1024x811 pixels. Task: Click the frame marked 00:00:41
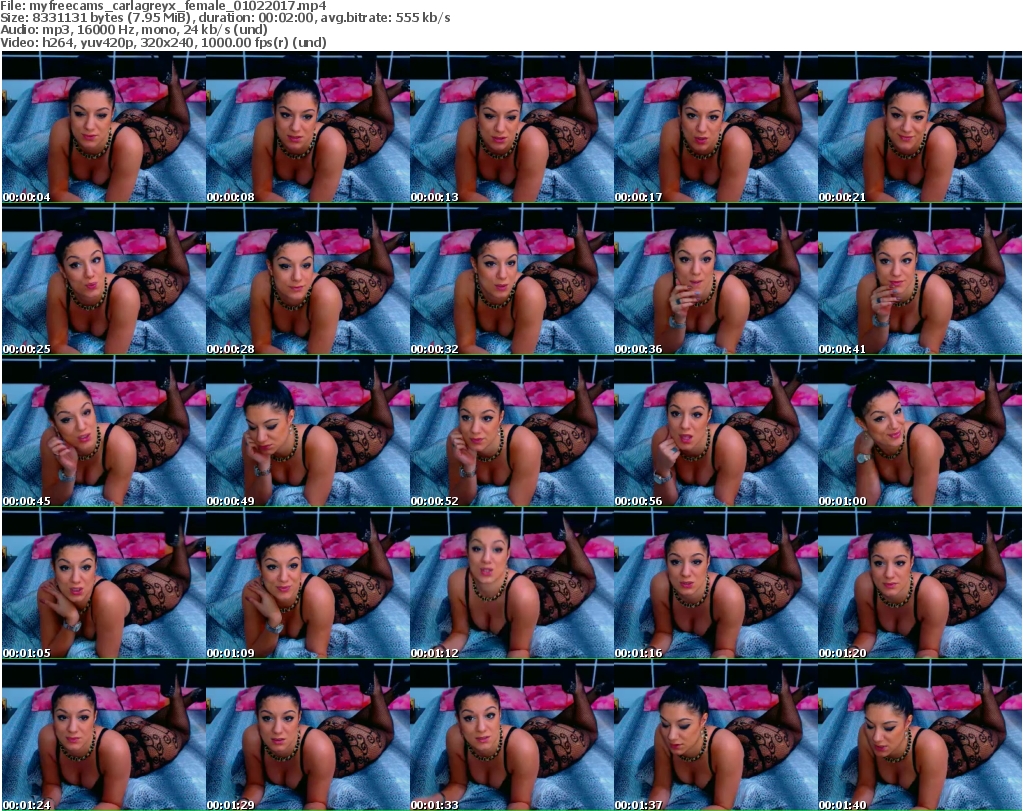920,279
